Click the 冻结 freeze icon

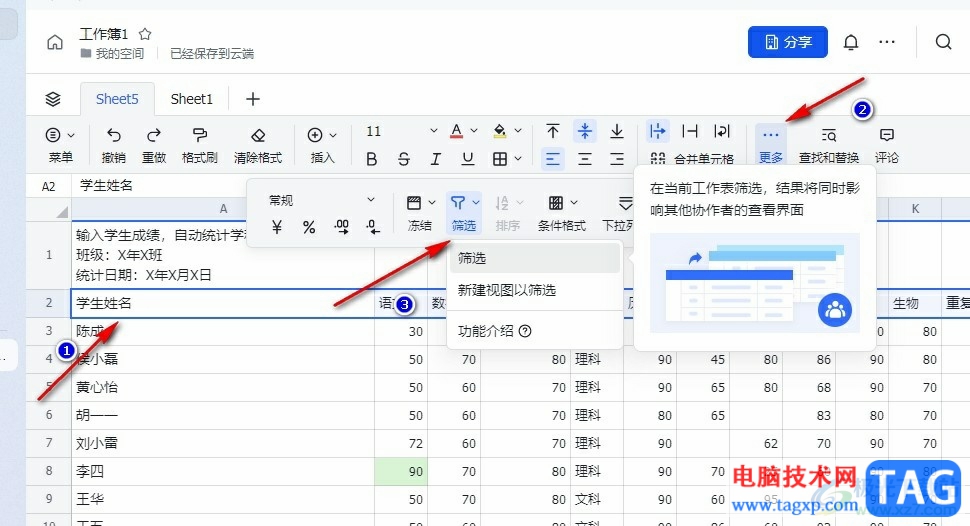pos(414,203)
